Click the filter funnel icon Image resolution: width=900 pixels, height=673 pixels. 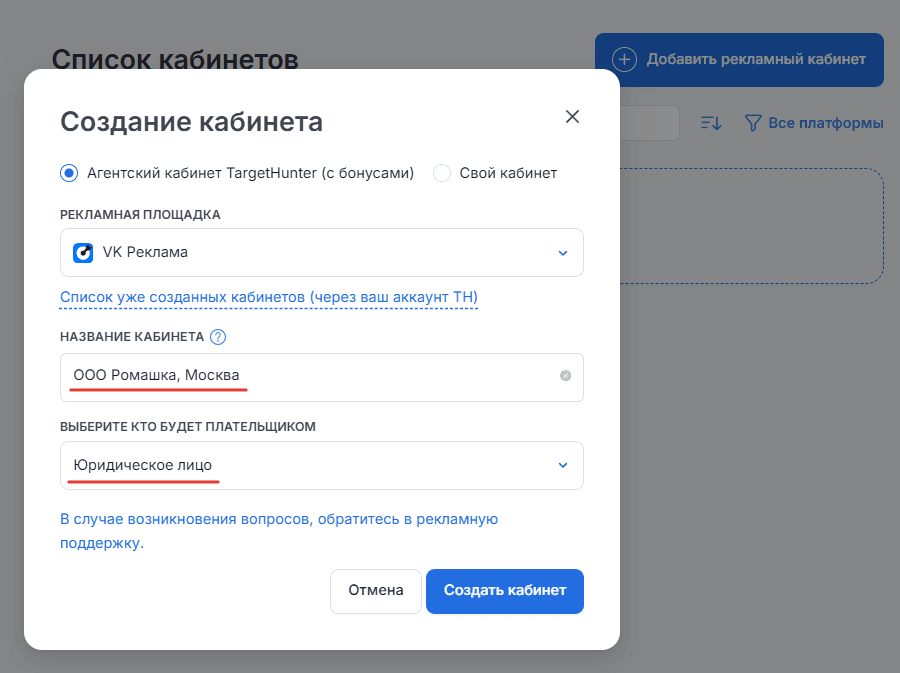[753, 123]
